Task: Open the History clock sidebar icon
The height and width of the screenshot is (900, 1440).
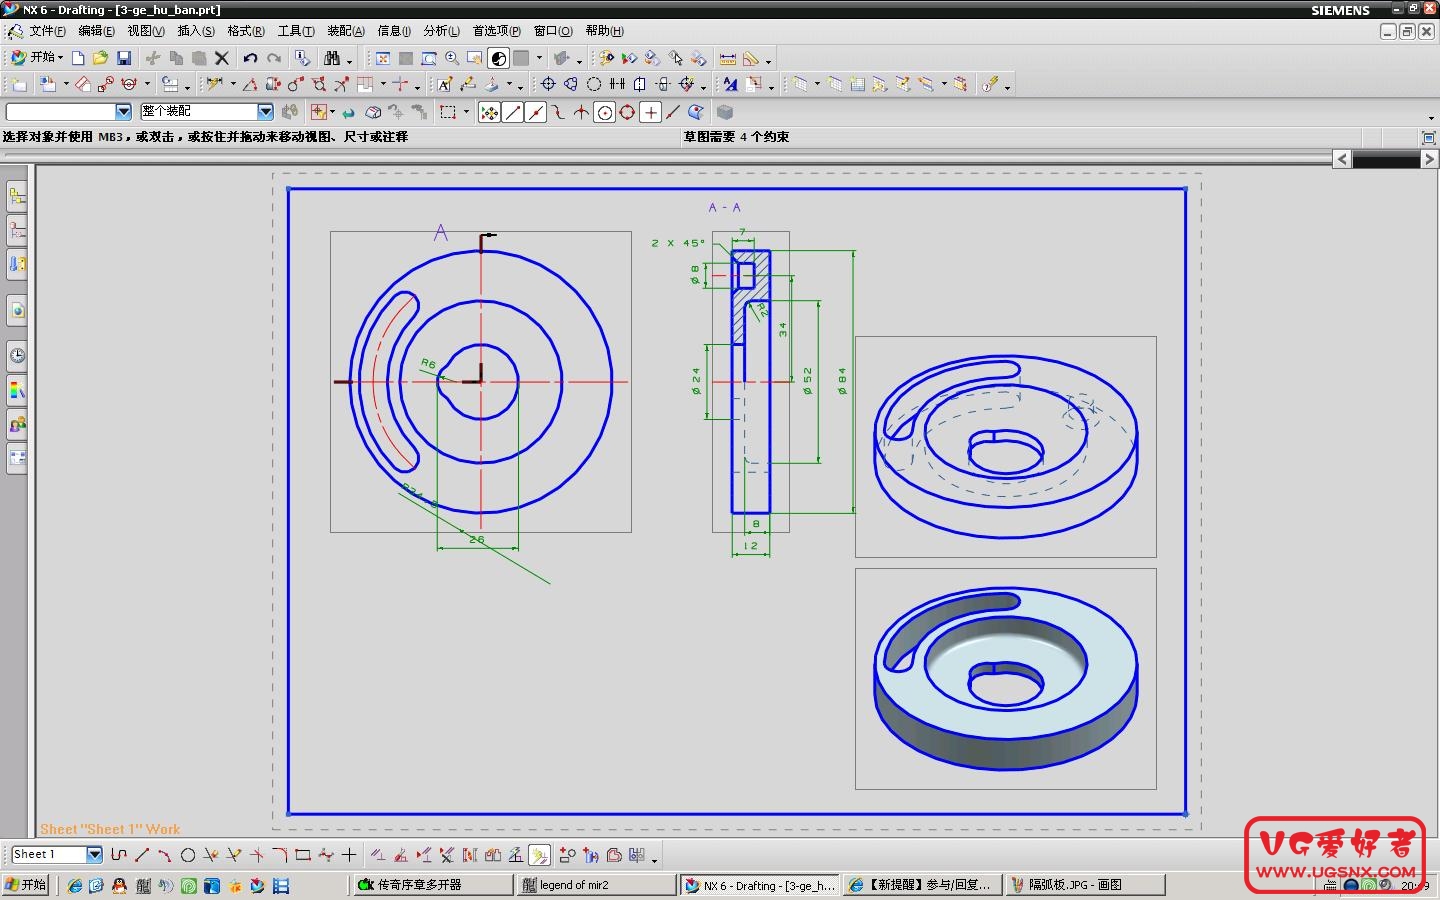Action: coord(17,355)
